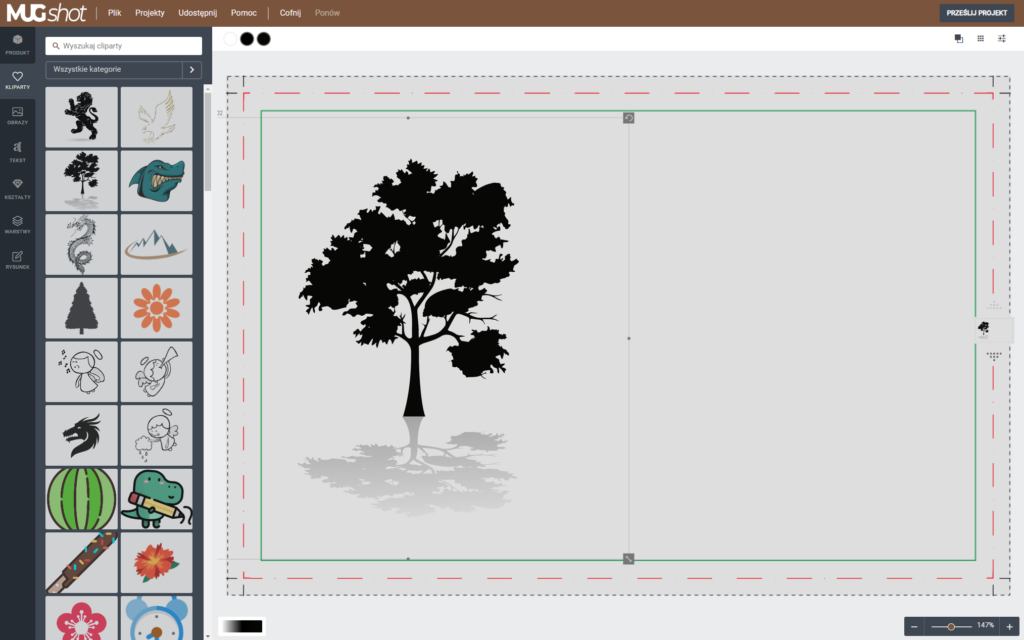
Task: Select the Obrazy images tool
Action: (17, 115)
